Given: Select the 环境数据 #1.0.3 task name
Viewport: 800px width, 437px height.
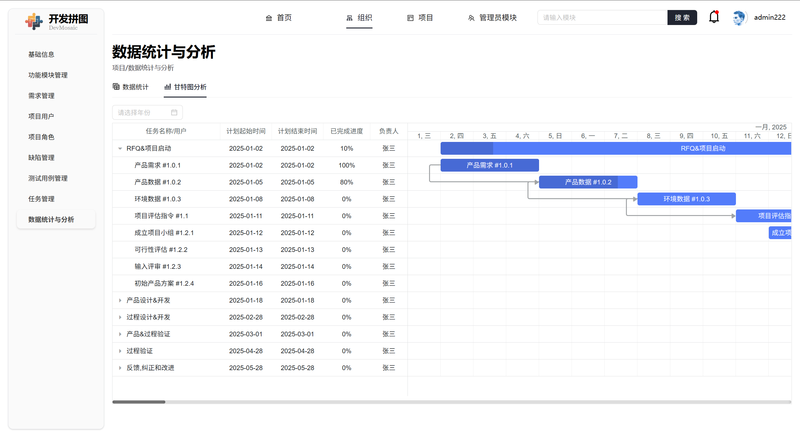Looking at the screenshot, I should pyautogui.click(x=157, y=199).
